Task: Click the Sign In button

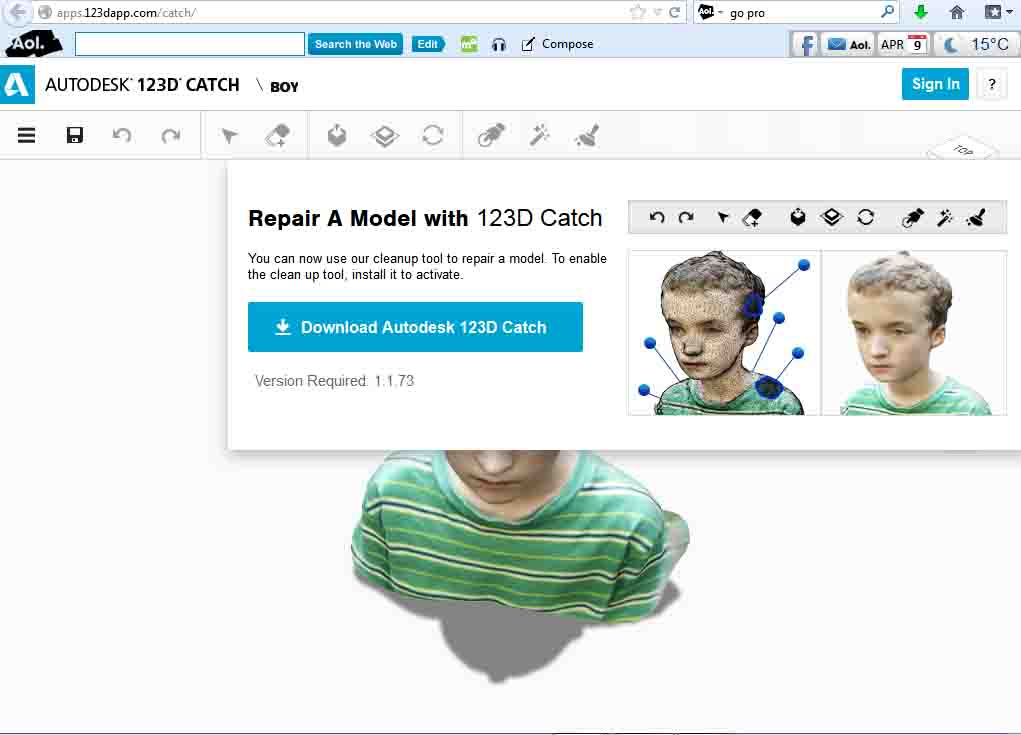Action: pos(935,84)
